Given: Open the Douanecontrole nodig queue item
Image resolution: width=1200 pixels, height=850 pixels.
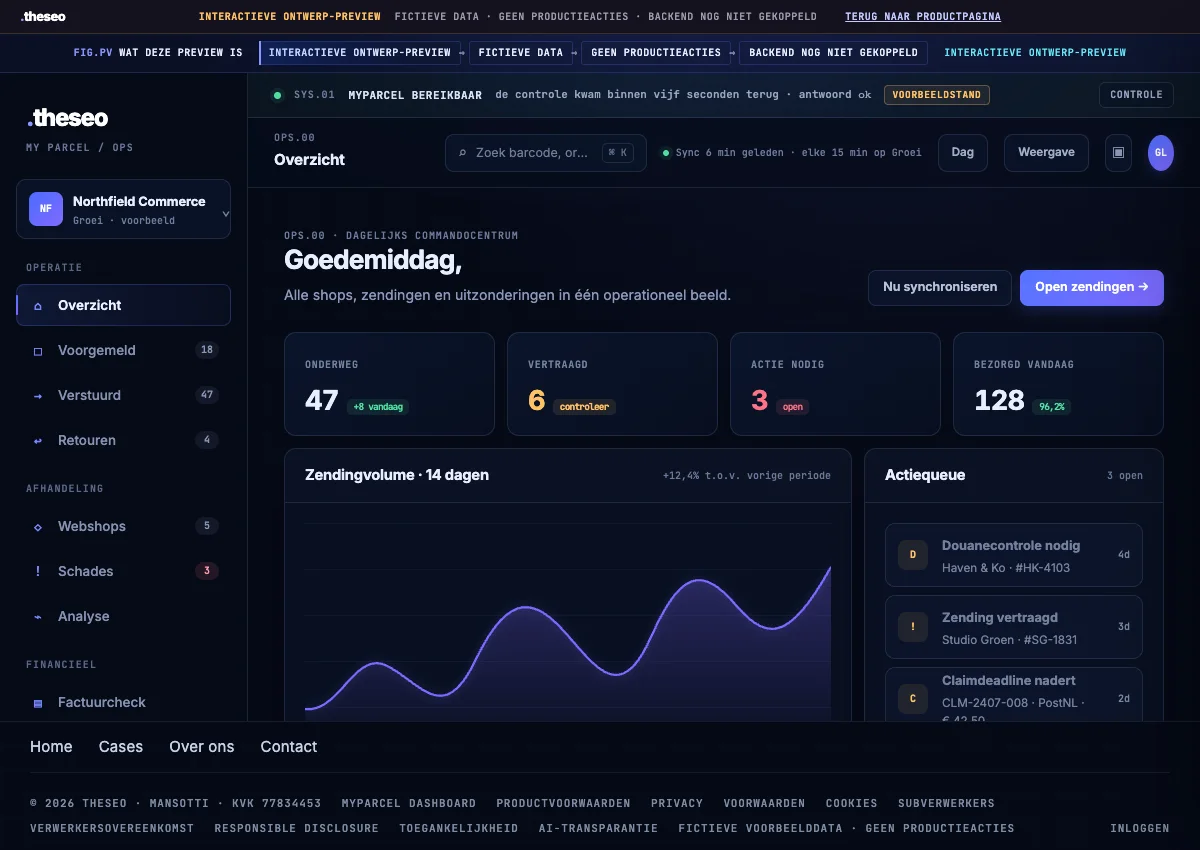Looking at the screenshot, I should click(x=1014, y=555).
